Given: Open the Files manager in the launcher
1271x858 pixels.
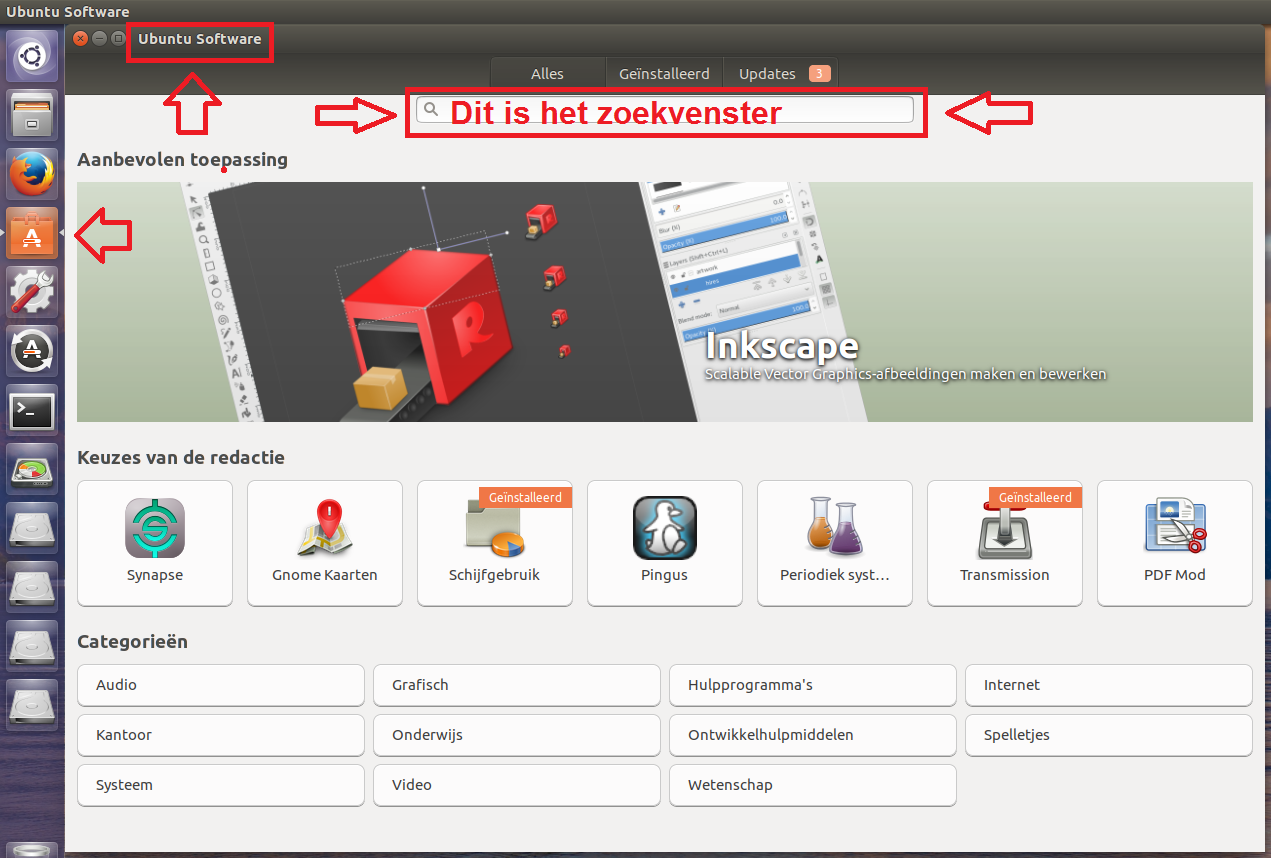Looking at the screenshot, I should click(32, 115).
